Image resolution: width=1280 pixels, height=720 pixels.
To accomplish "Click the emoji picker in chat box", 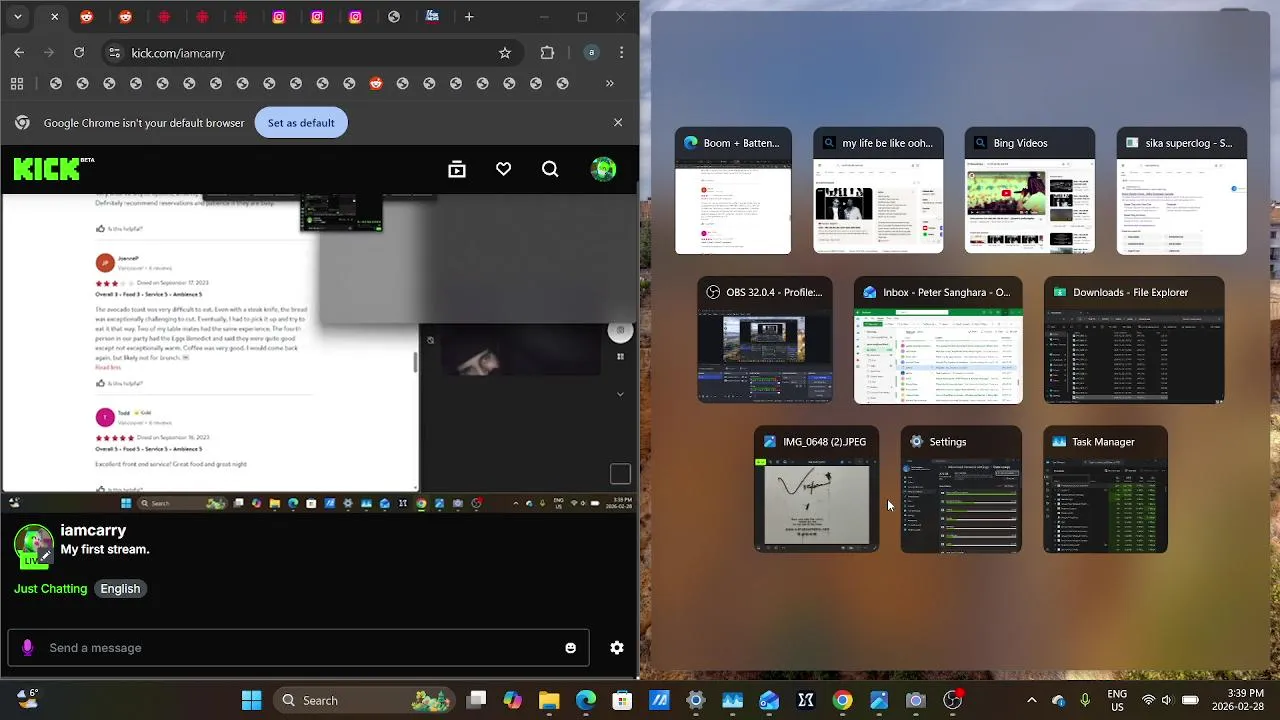I will [570, 648].
